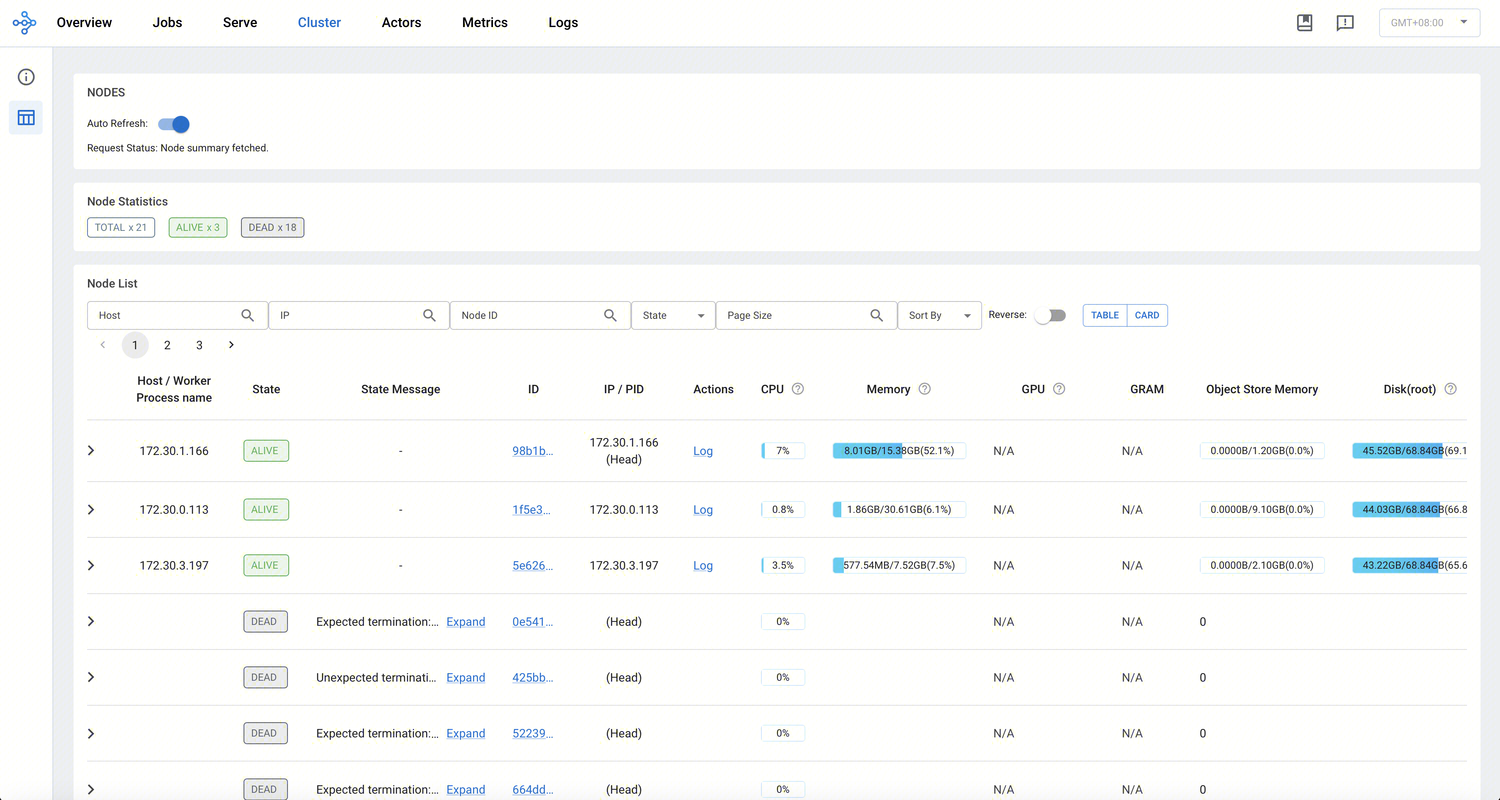Click the Page Size search magnifier icon

click(x=877, y=315)
